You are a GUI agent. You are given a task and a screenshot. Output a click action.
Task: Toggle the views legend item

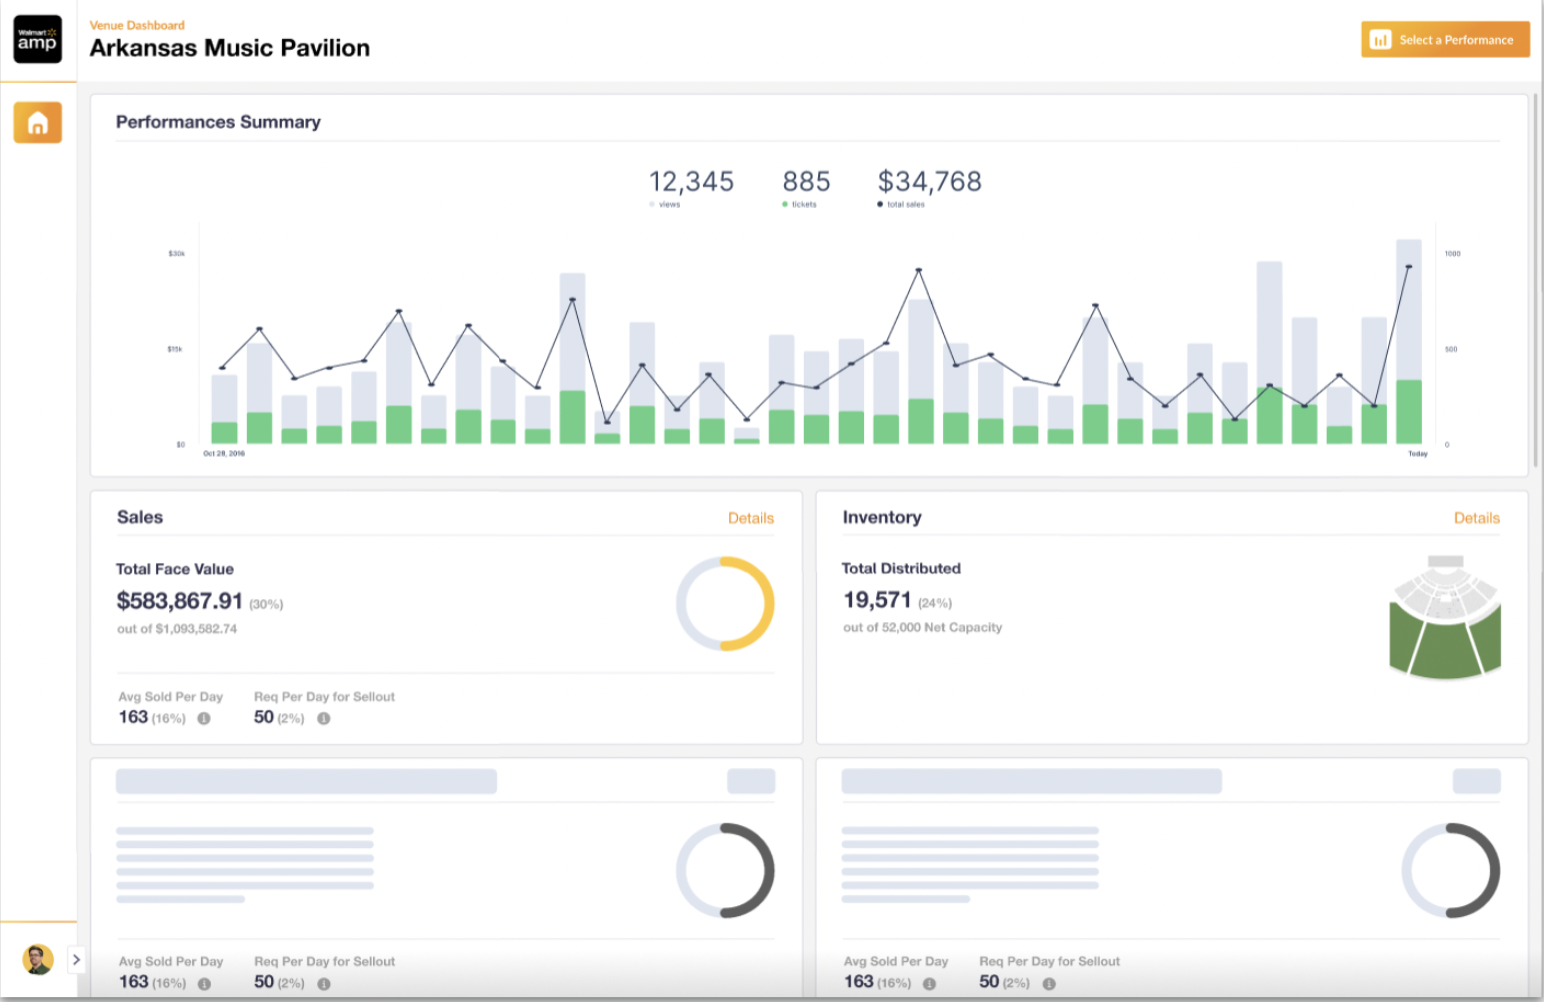click(x=665, y=204)
